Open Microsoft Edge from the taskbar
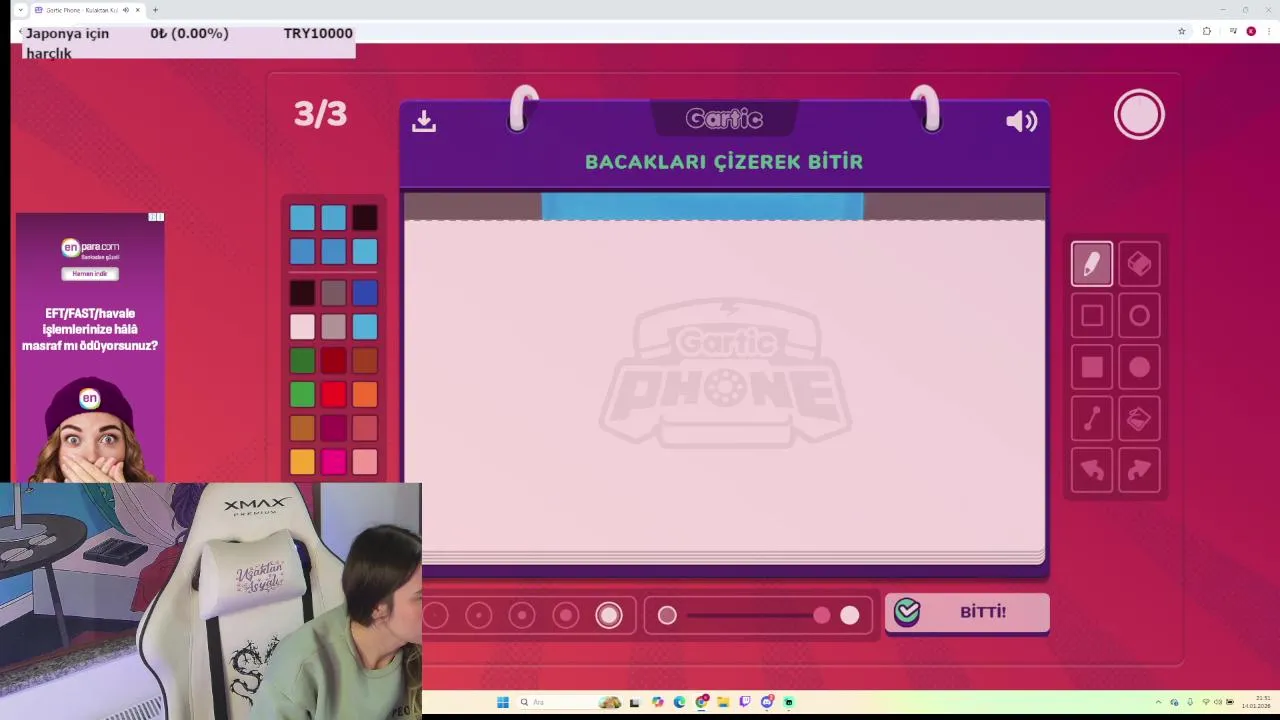Viewport: 1280px width, 720px height. point(679,702)
